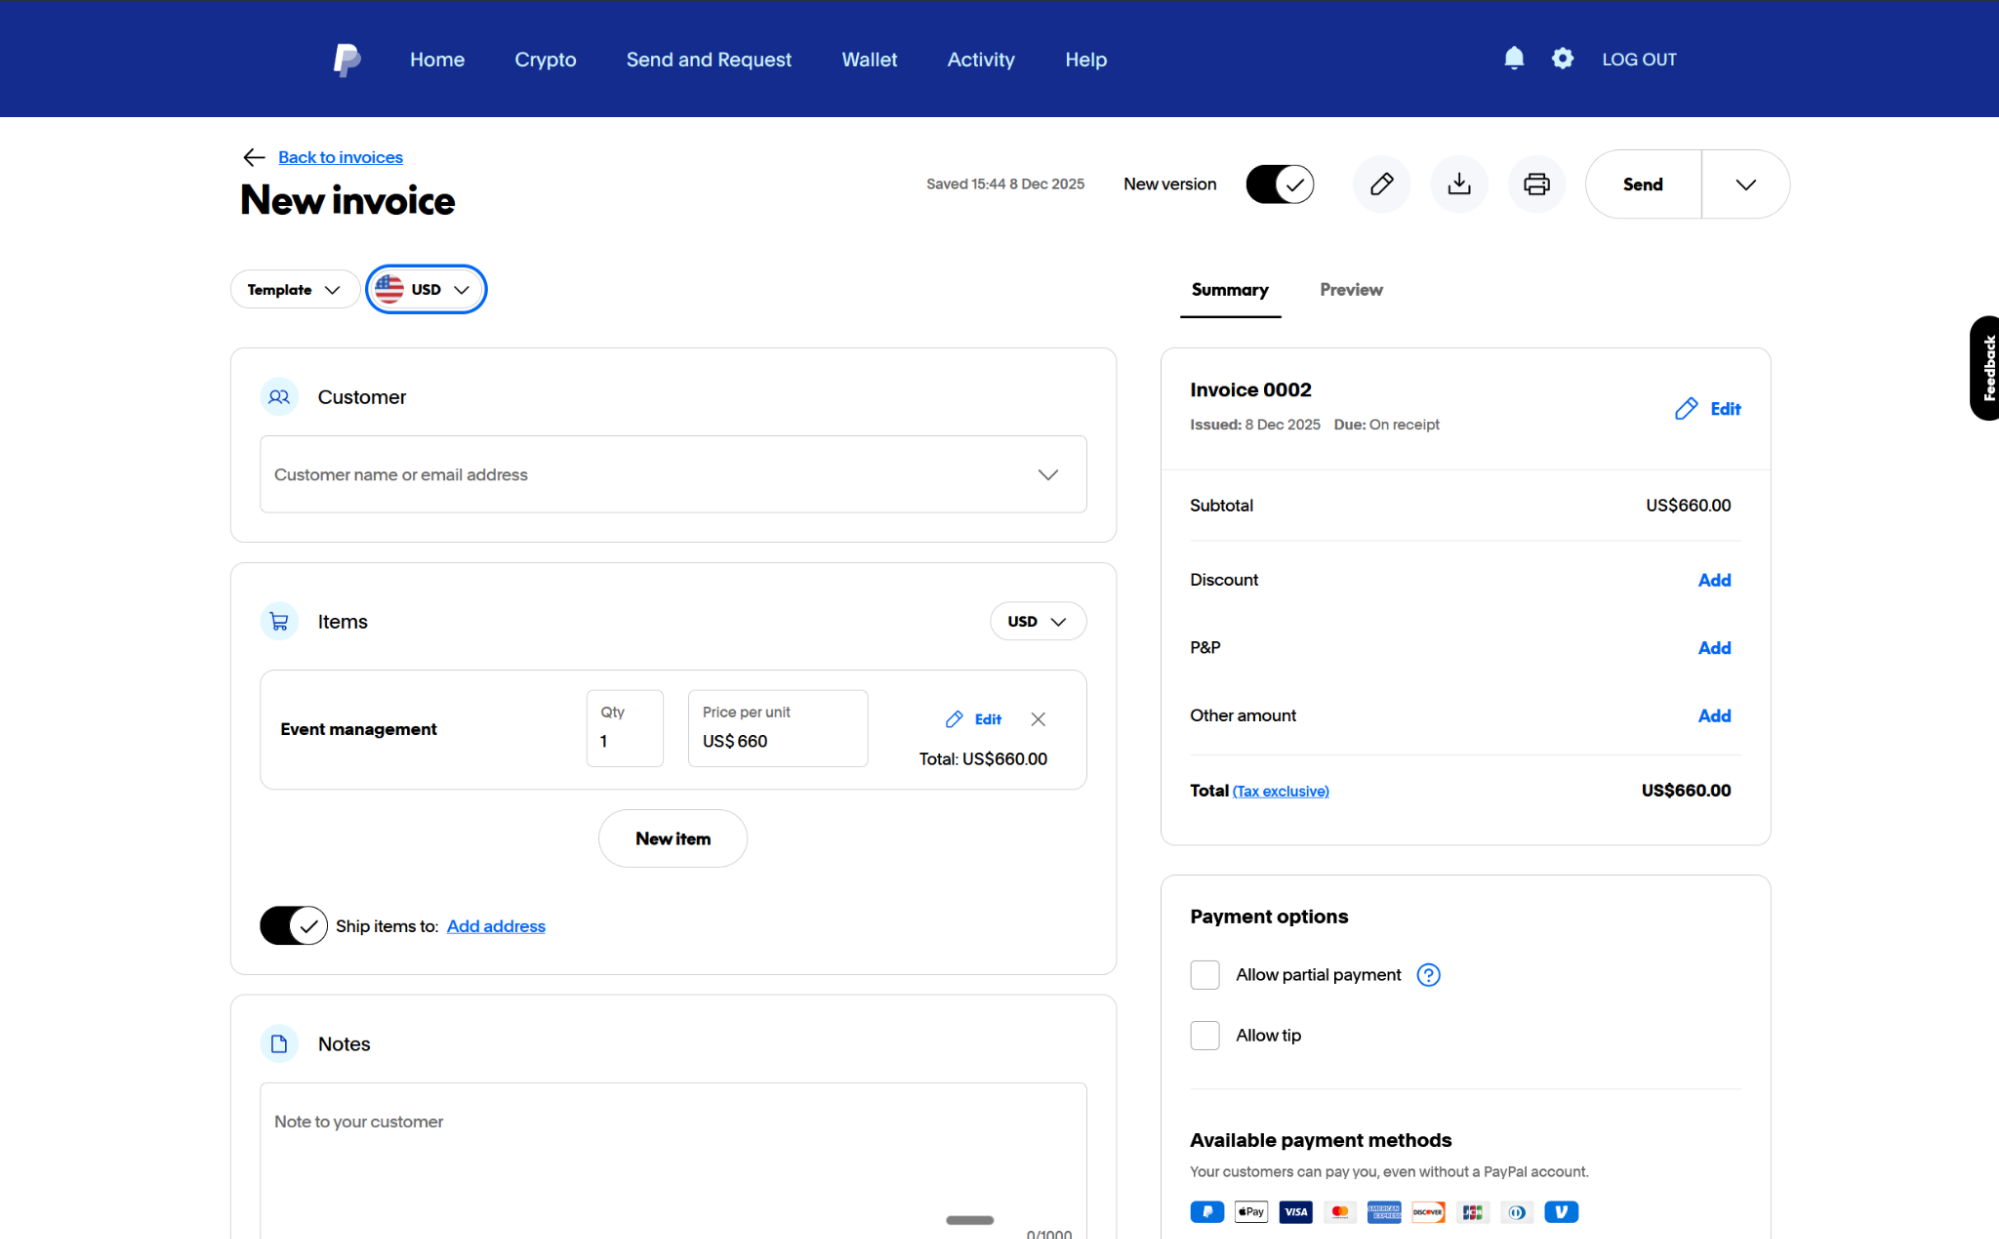Open settings via the gear icon
The height and width of the screenshot is (1239, 1999).
pos(1562,58)
